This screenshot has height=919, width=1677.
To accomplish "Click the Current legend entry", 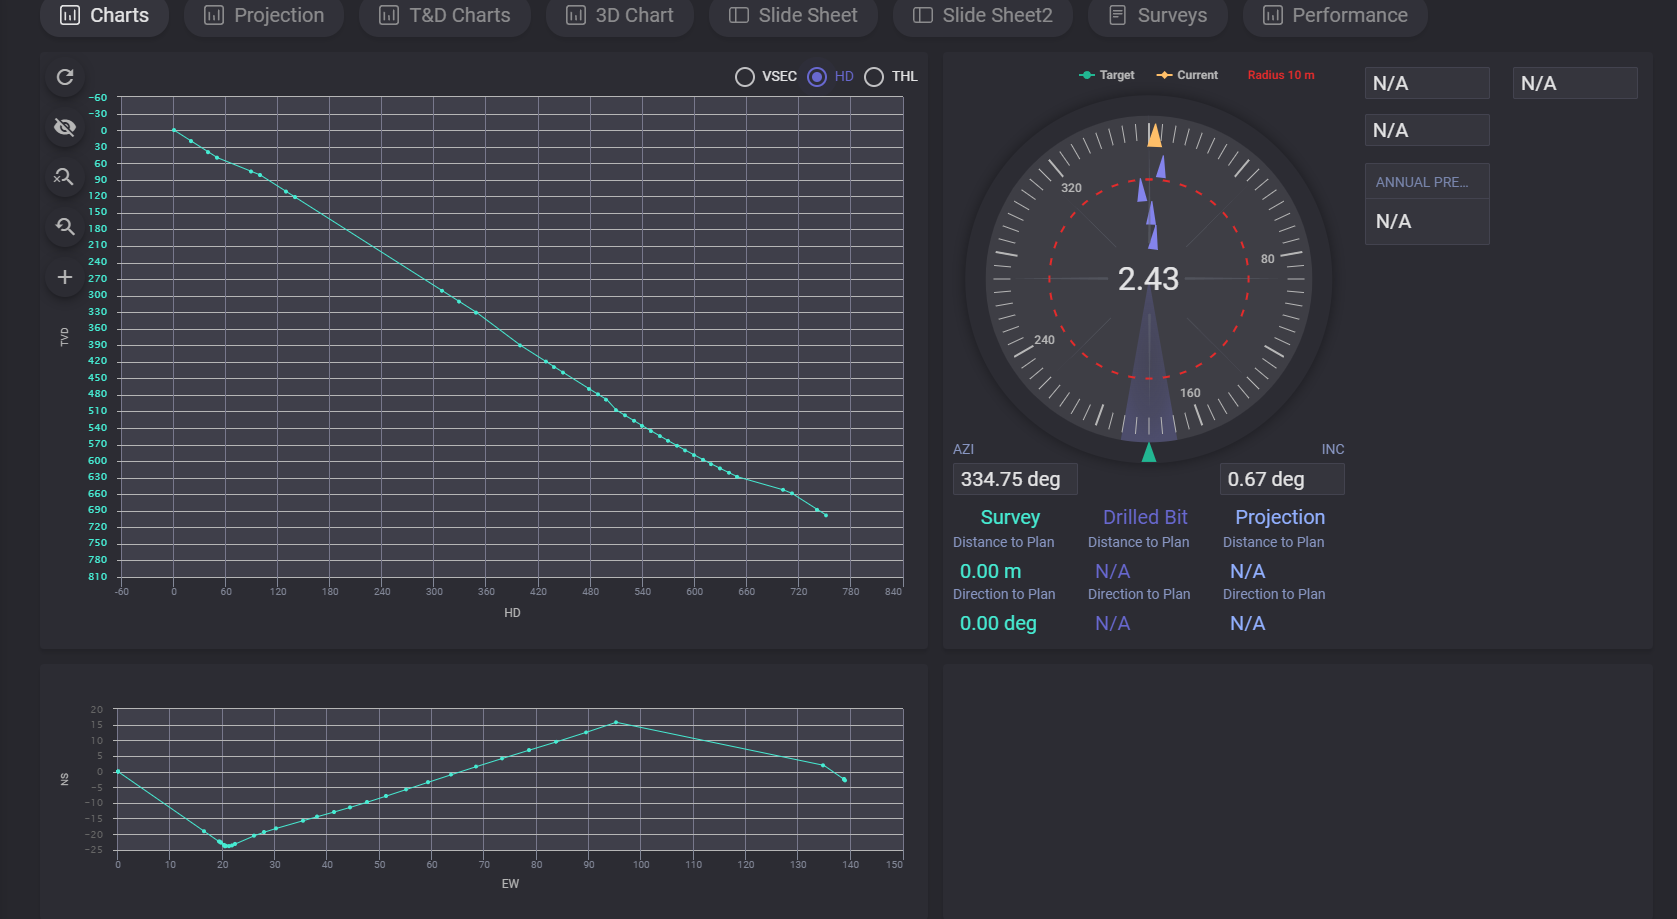I will pos(1187,75).
